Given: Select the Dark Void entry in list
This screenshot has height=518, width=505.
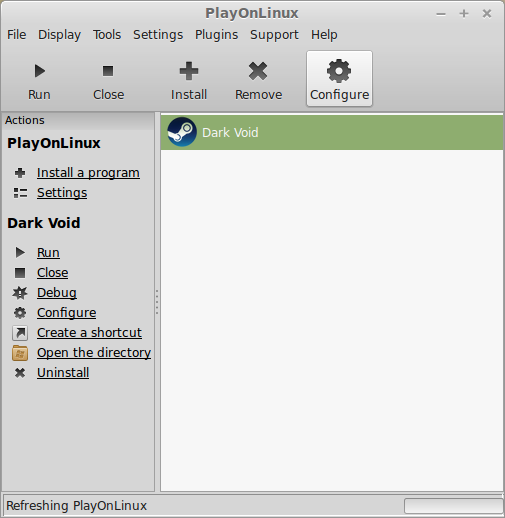Looking at the screenshot, I should [x=332, y=132].
